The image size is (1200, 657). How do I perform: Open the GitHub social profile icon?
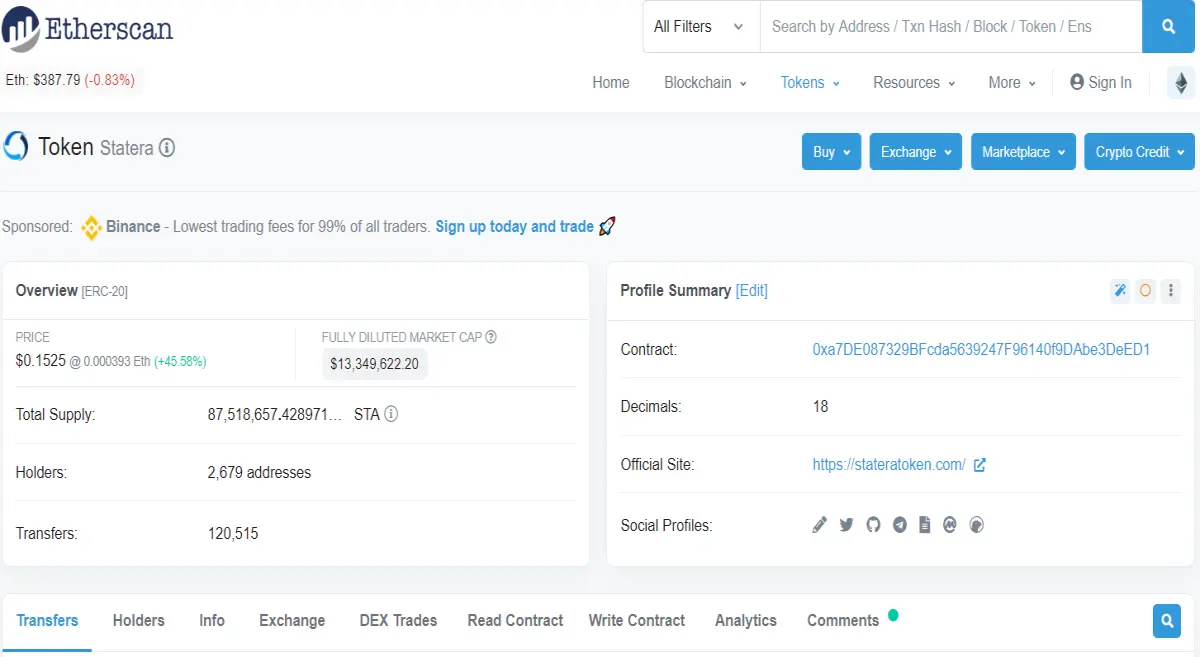point(873,524)
